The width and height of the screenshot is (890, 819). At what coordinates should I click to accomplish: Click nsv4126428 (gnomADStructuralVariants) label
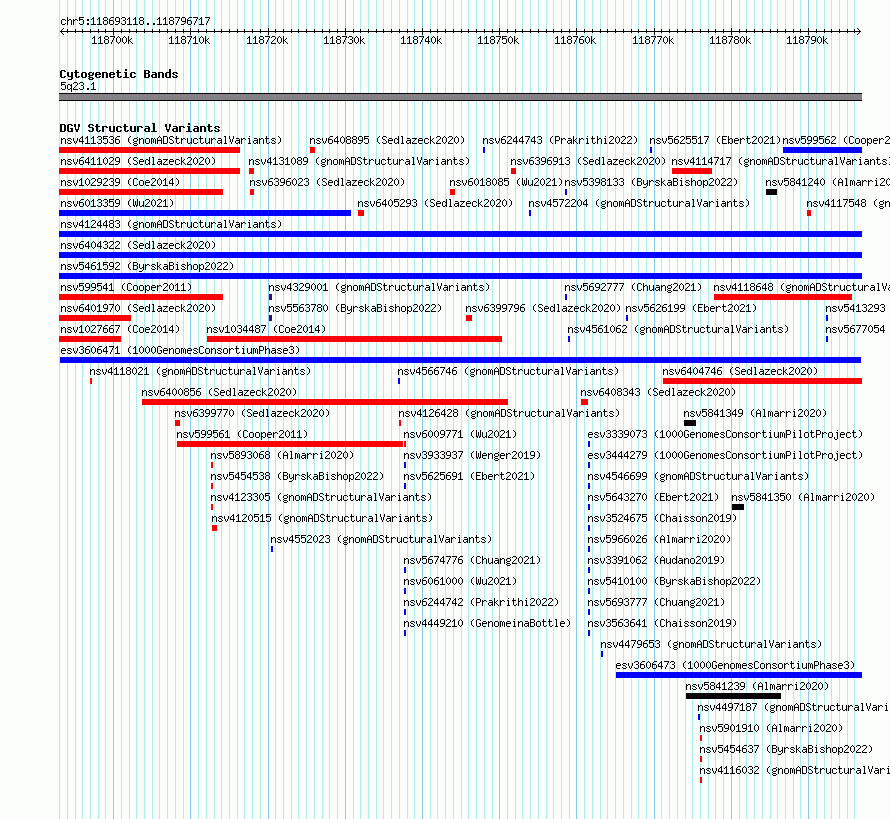pos(509,413)
